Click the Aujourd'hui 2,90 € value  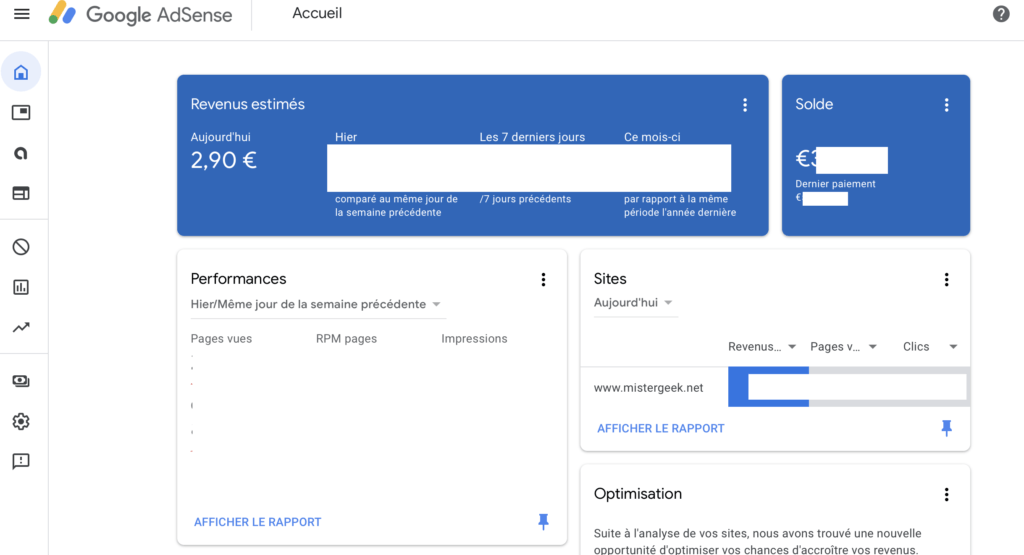(x=223, y=160)
